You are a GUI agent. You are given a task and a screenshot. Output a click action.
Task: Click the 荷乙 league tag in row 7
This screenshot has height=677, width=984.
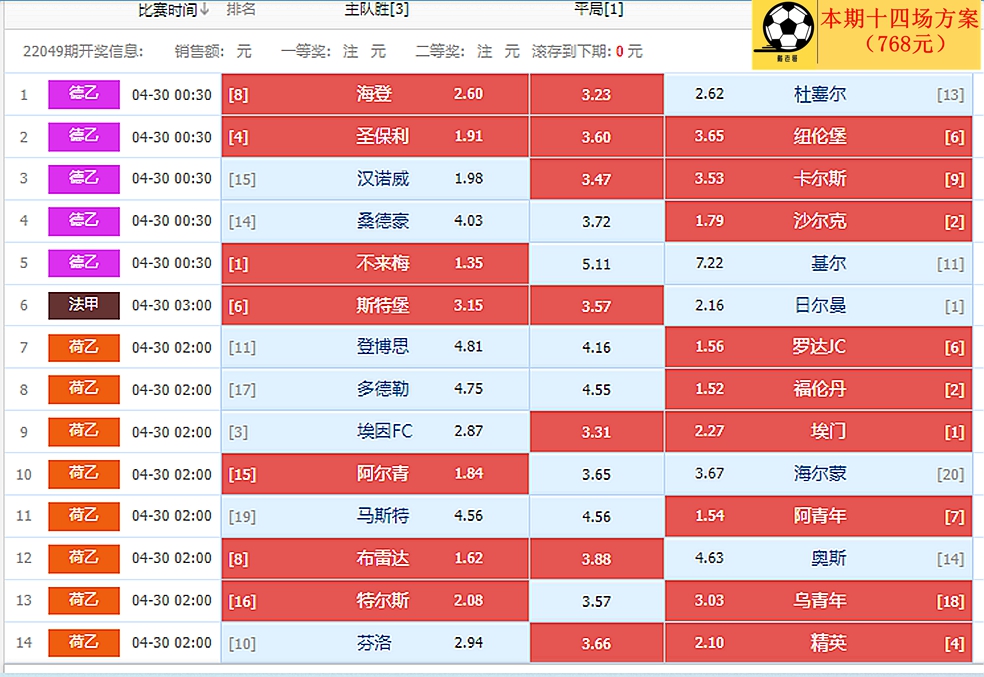pyautogui.click(x=83, y=348)
